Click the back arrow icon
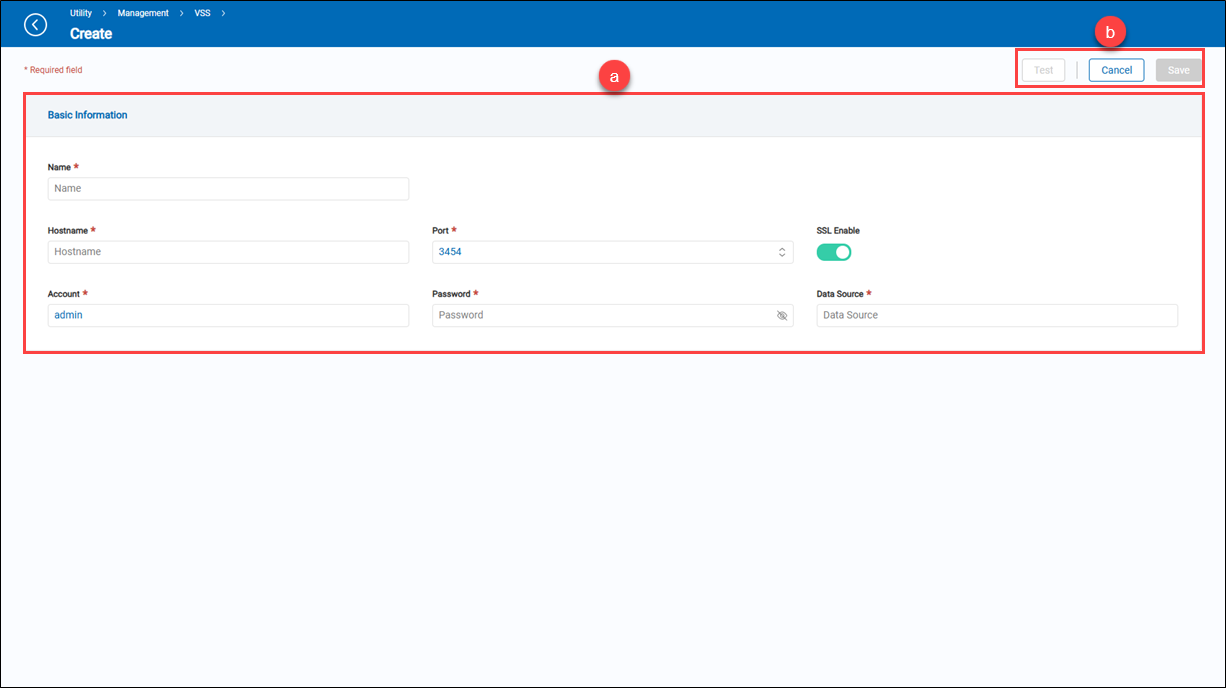Viewport: 1226px width, 688px height. 36,25
